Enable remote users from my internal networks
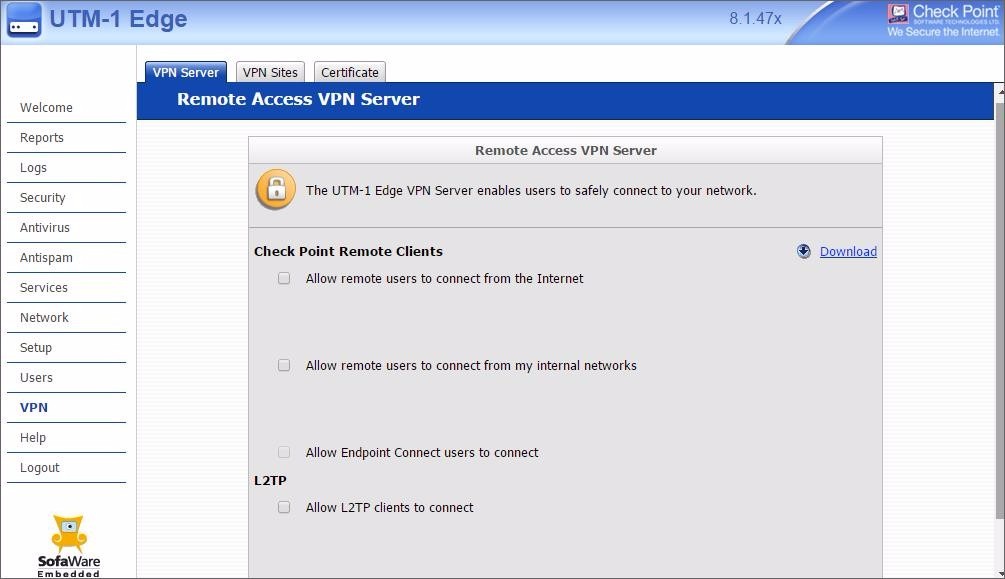 284,365
